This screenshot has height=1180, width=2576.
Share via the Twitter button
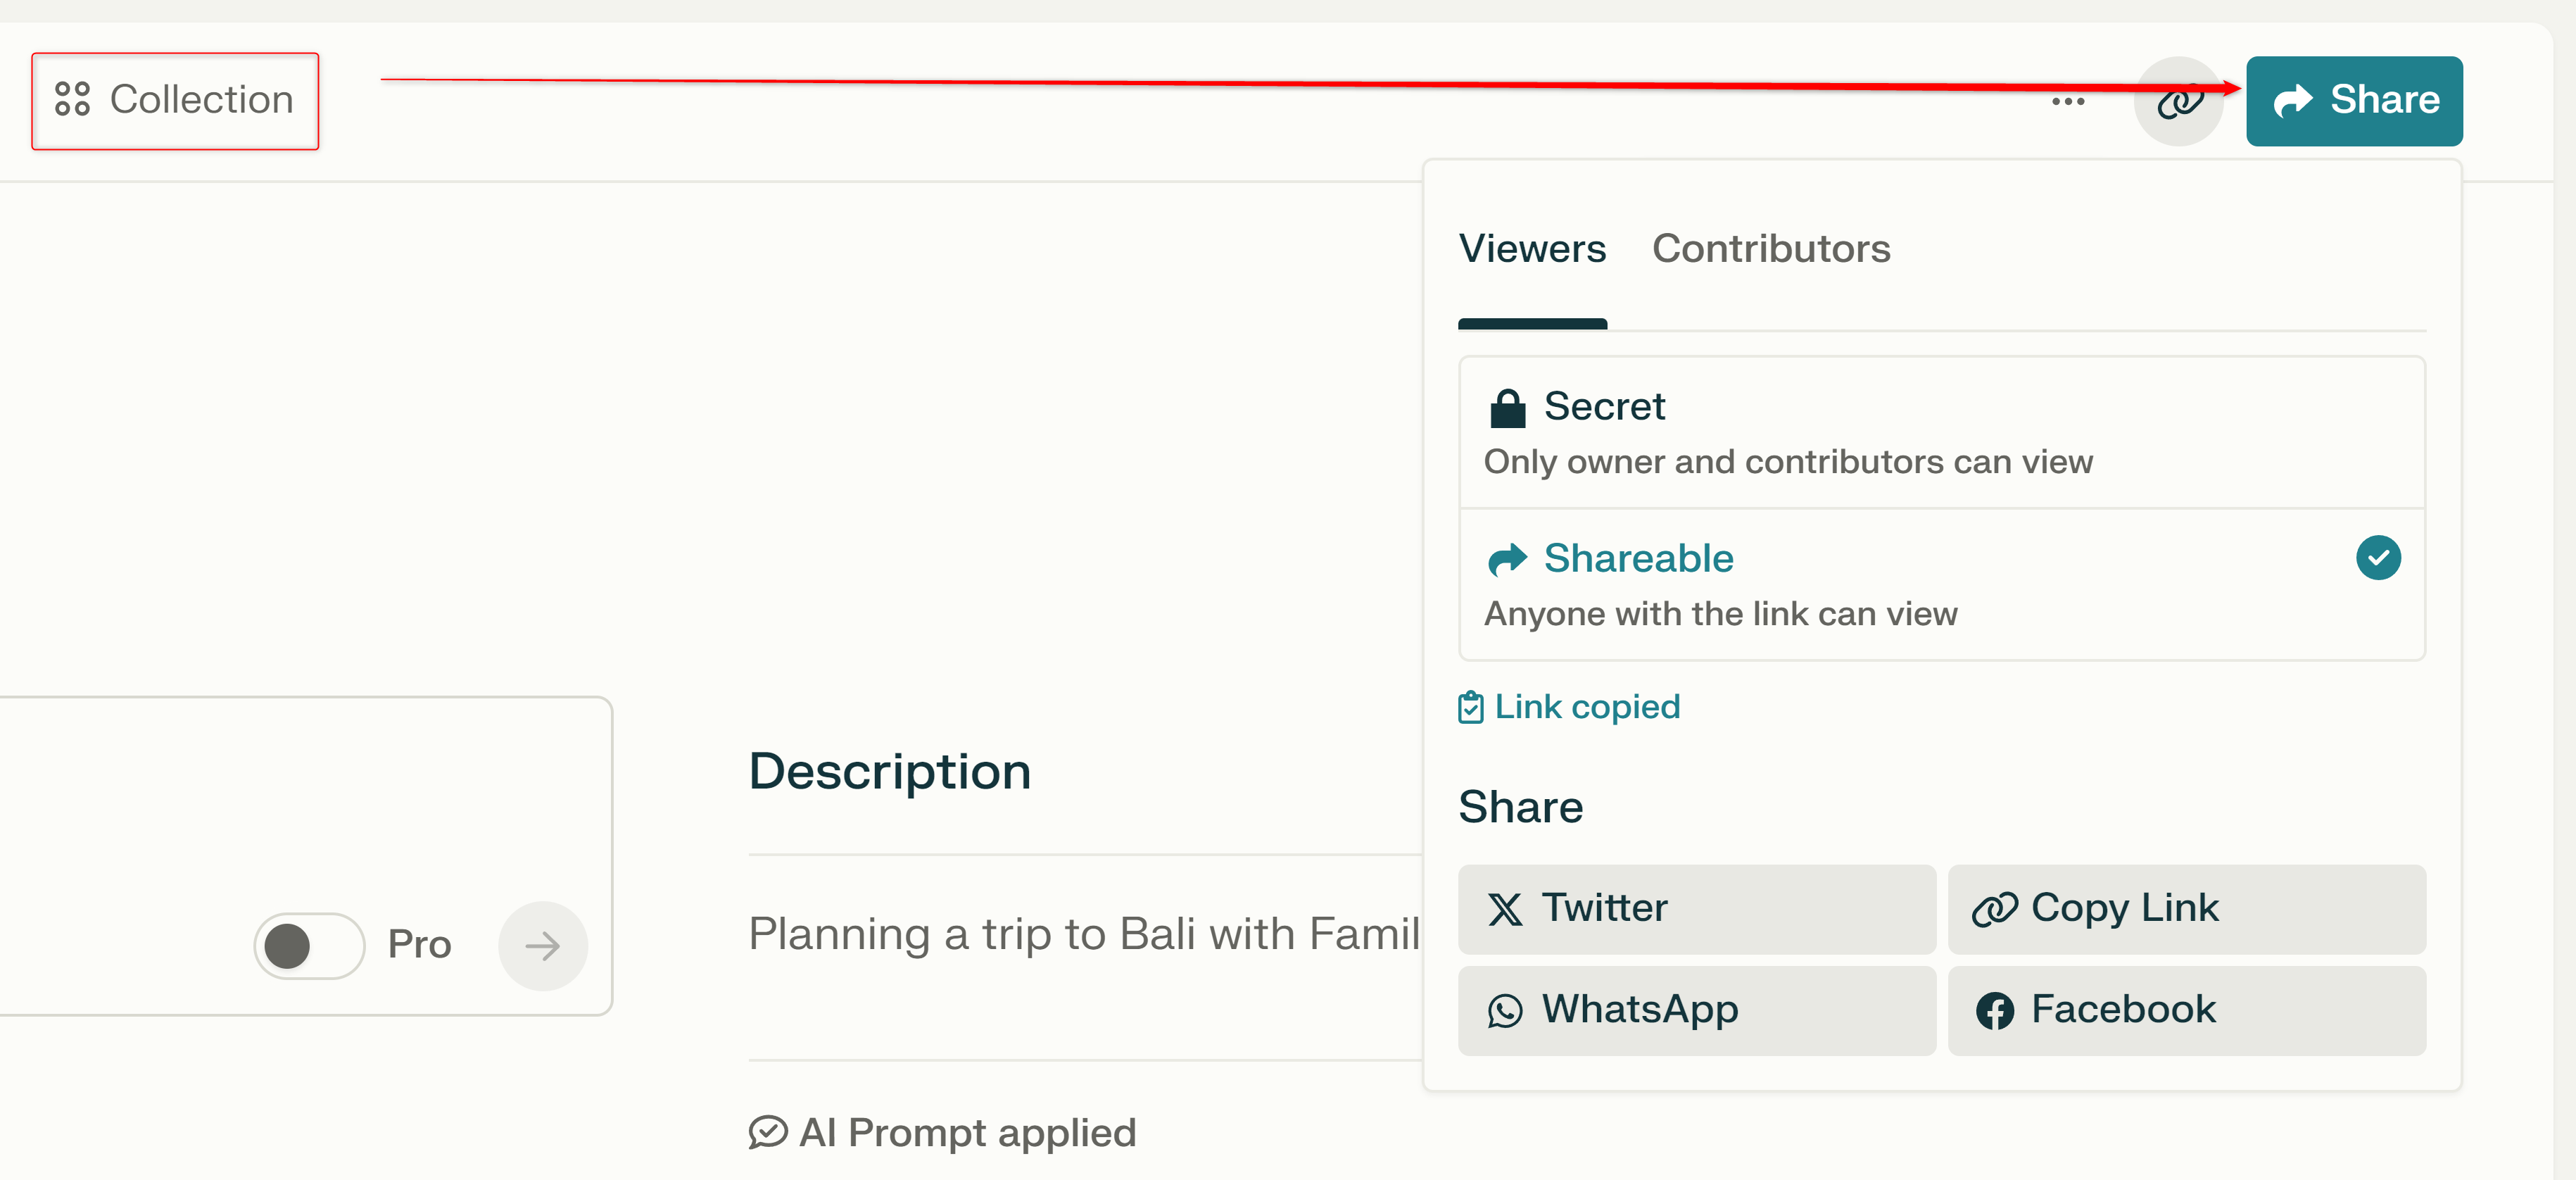1696,909
